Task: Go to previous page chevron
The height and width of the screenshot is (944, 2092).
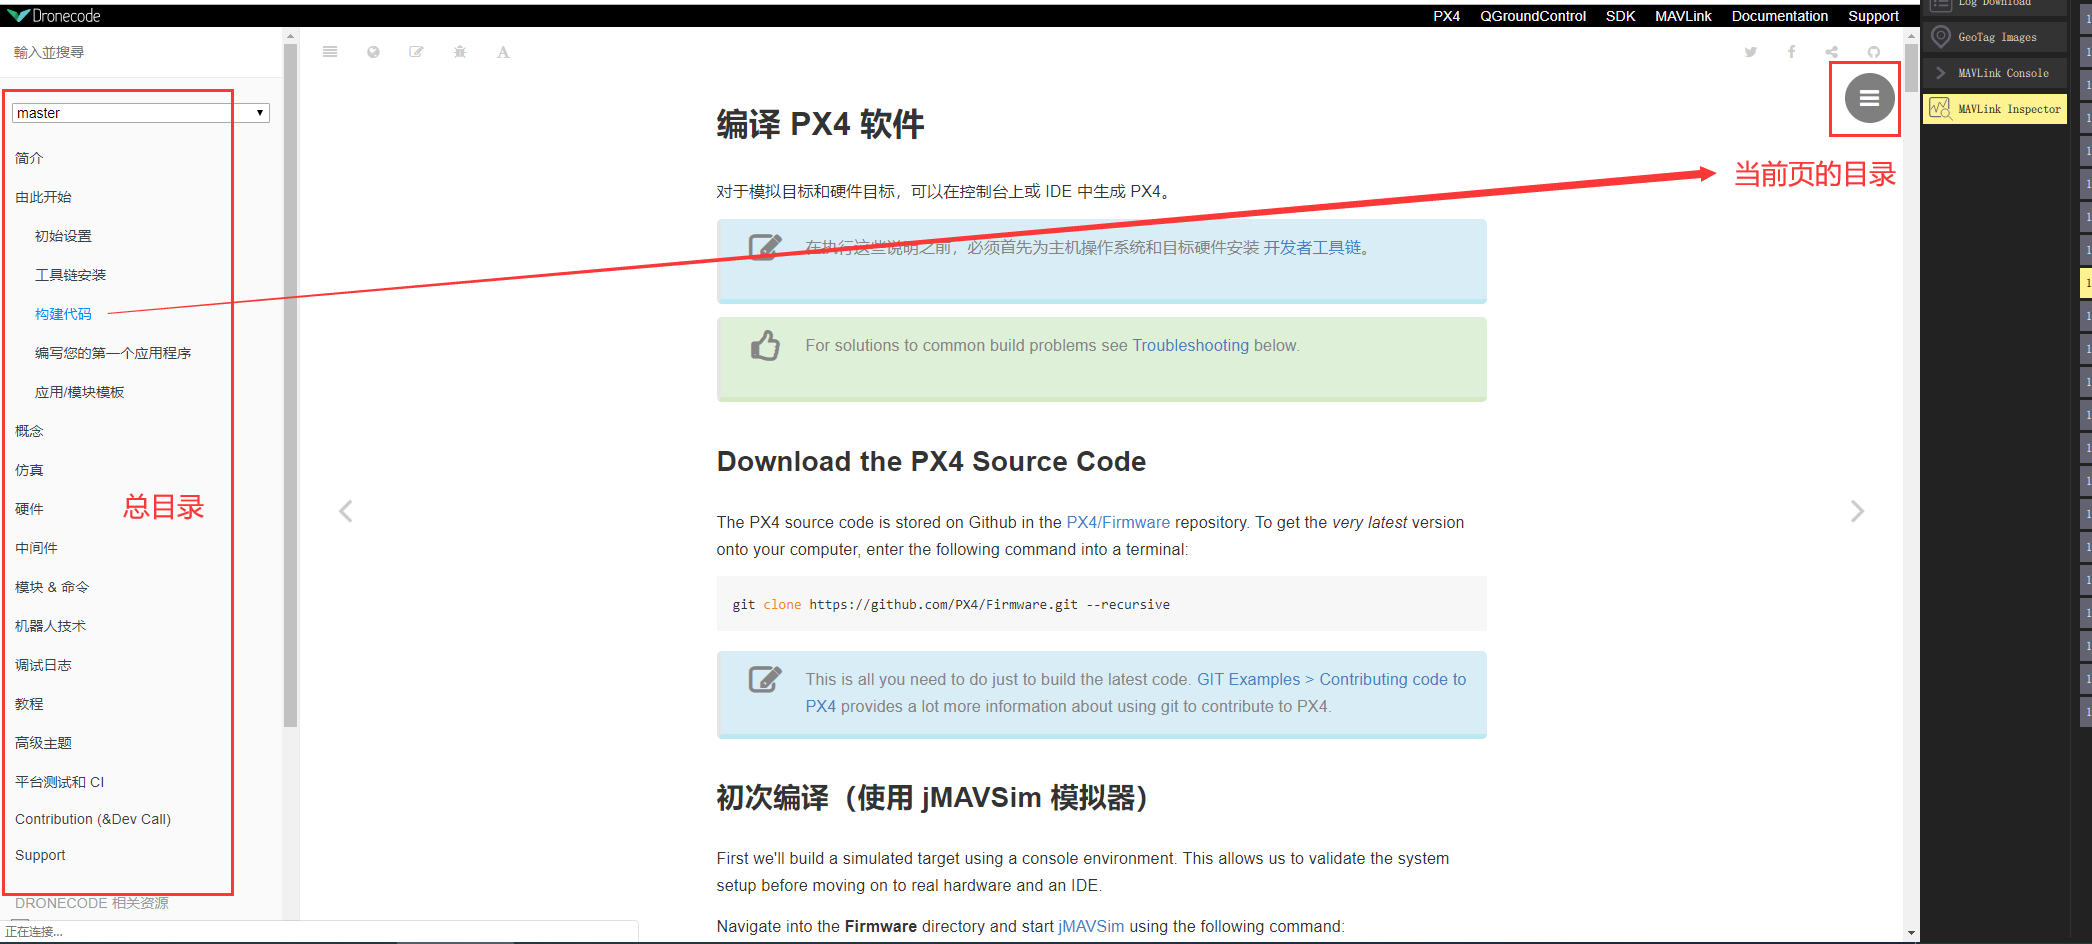Action: click(346, 511)
